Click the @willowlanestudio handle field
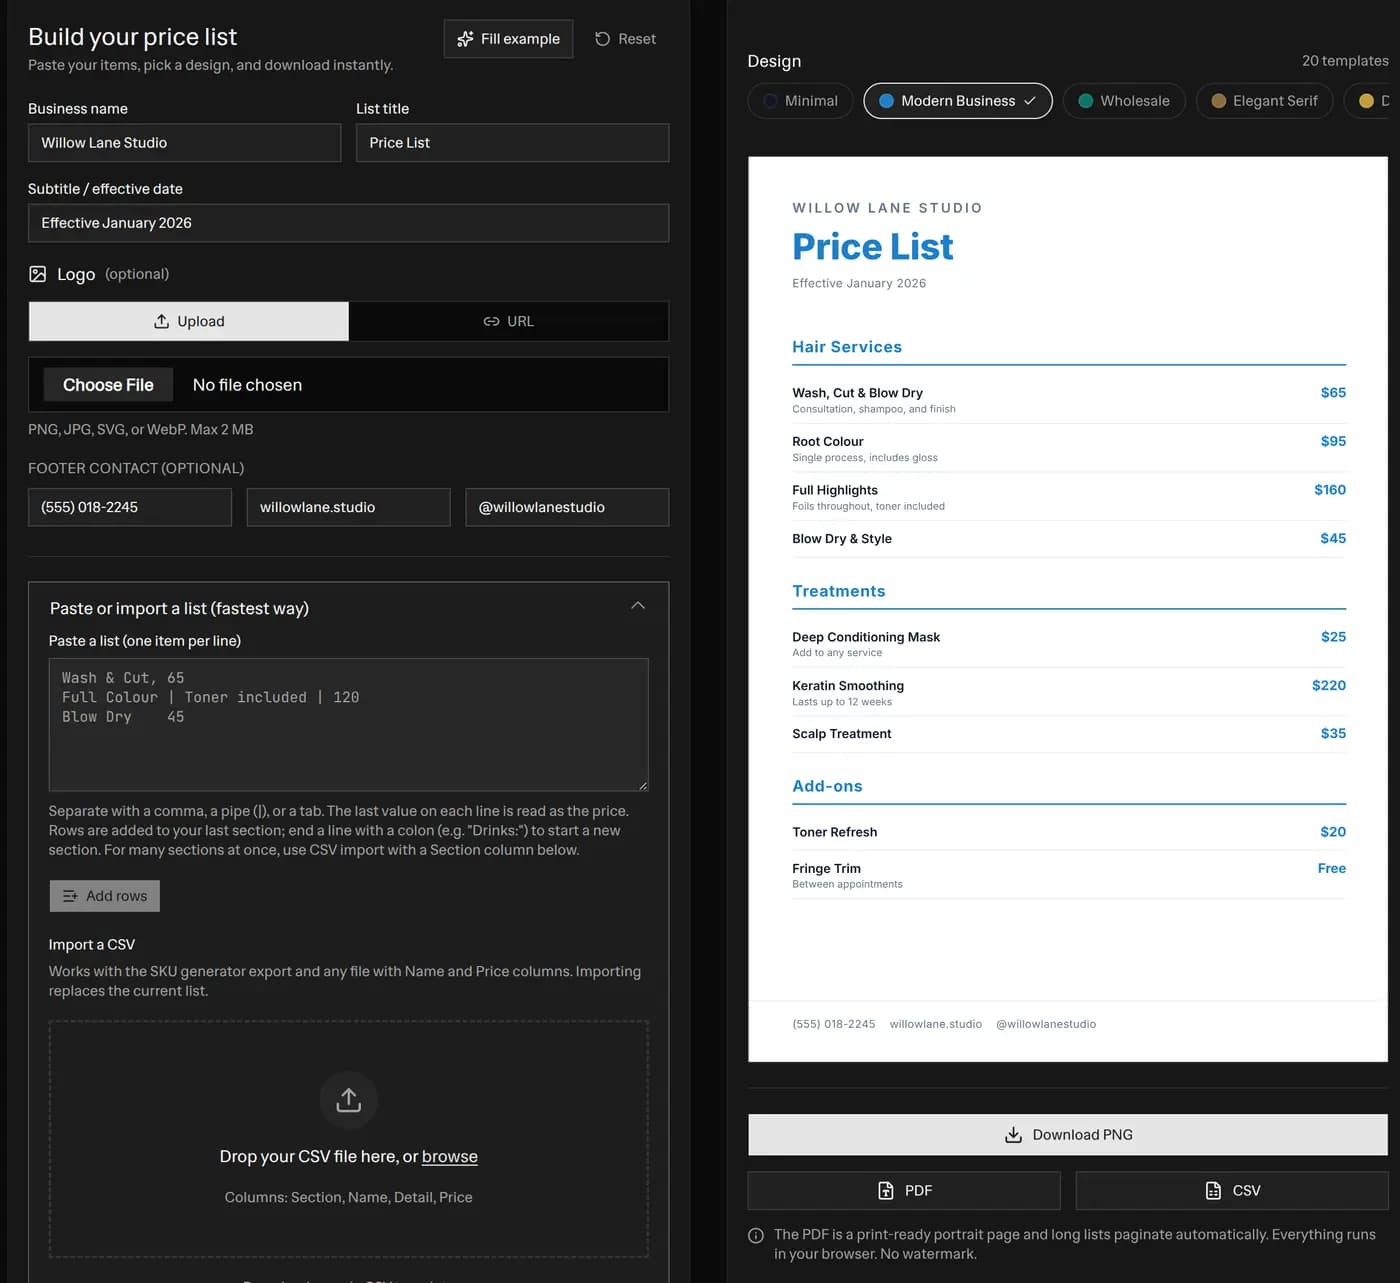The height and width of the screenshot is (1283, 1400). tap(567, 507)
